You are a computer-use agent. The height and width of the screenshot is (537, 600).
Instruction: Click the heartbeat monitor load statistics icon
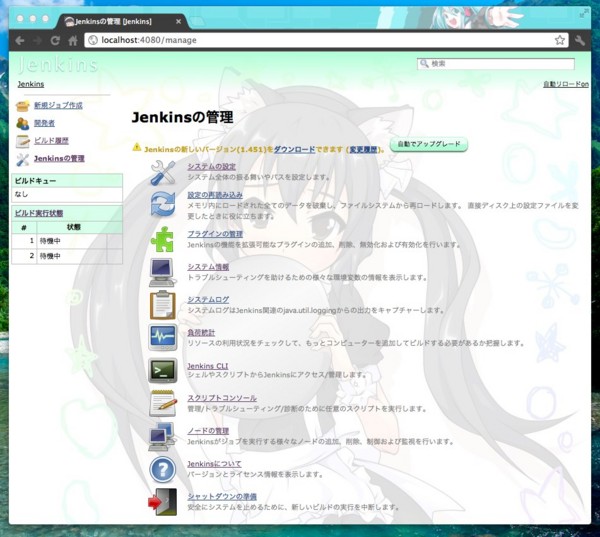163,337
